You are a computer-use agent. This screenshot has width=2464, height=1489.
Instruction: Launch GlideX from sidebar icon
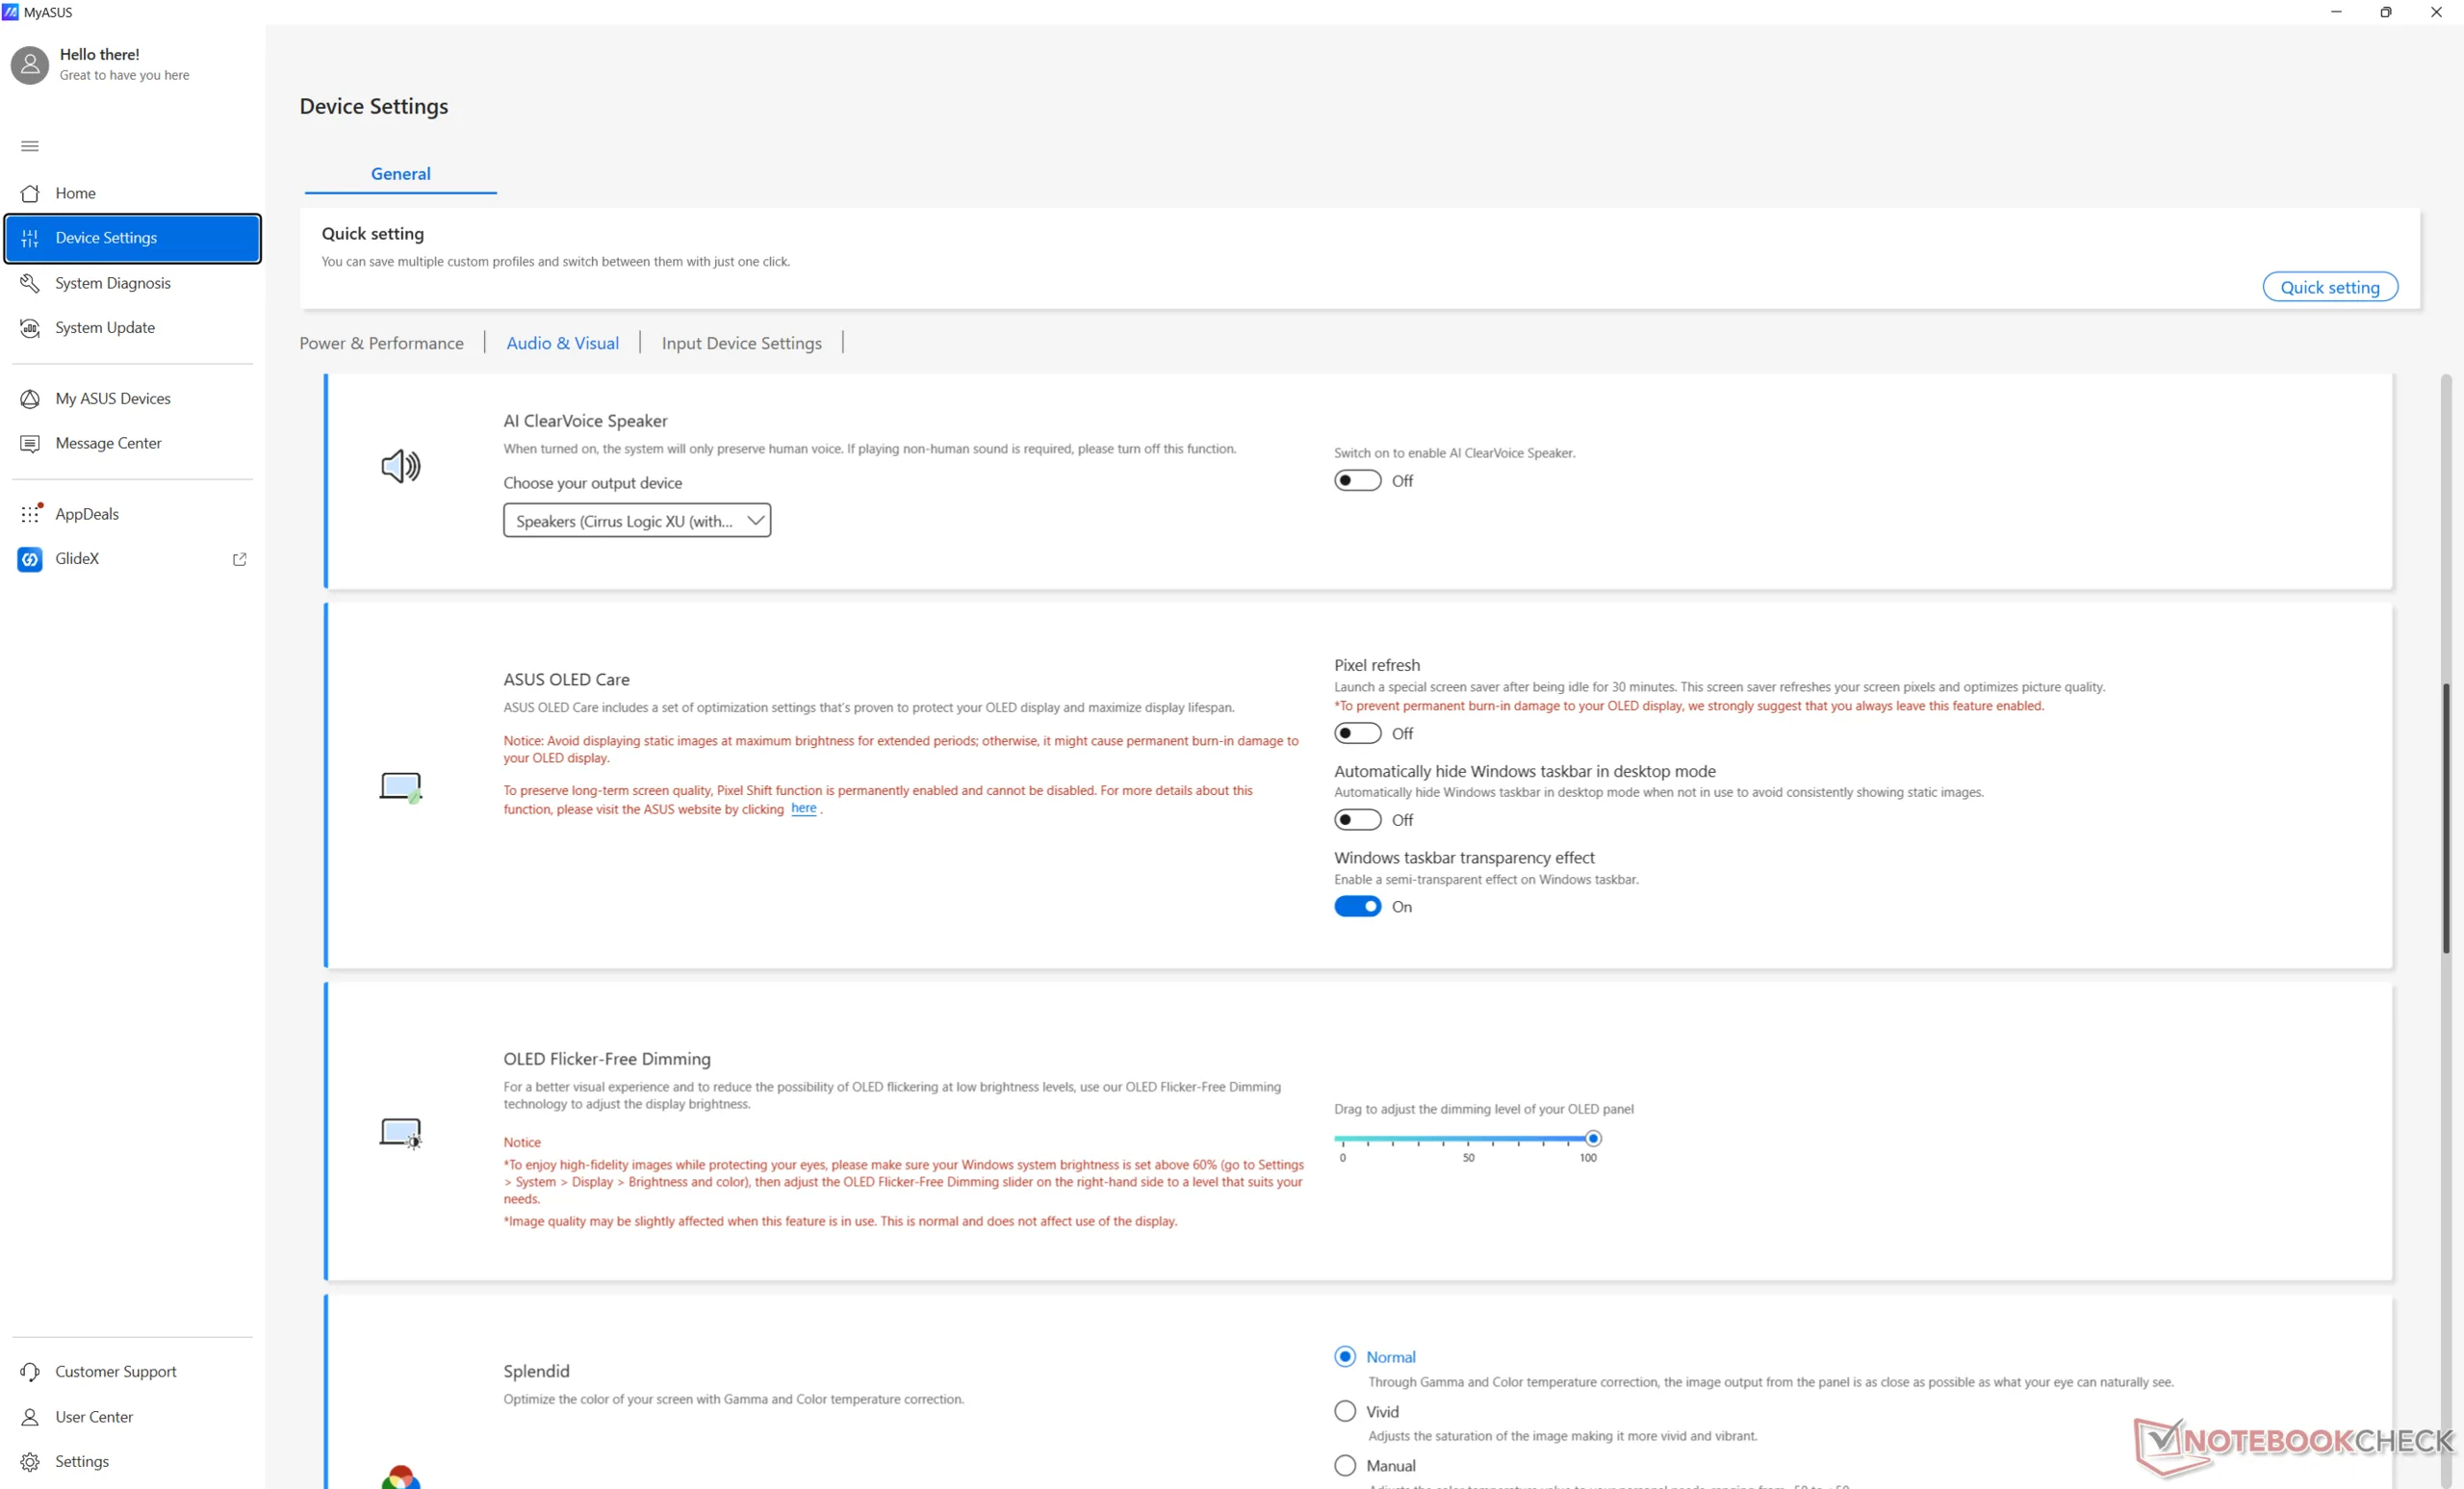point(30,559)
